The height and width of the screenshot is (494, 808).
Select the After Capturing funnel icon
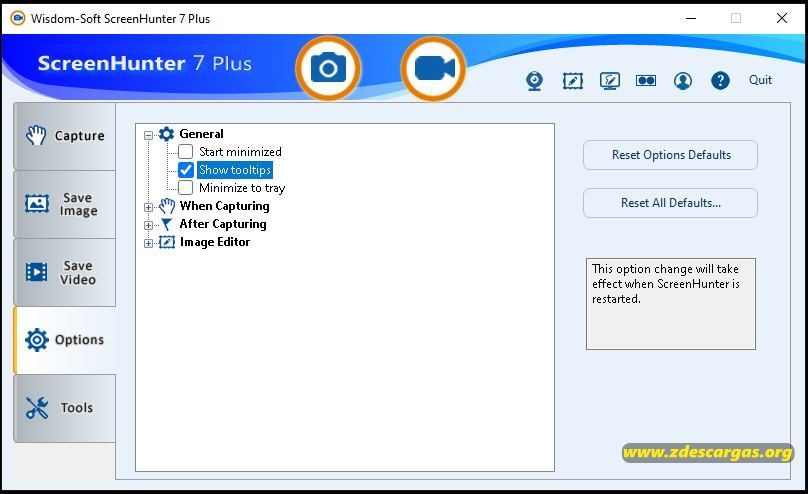coord(166,224)
